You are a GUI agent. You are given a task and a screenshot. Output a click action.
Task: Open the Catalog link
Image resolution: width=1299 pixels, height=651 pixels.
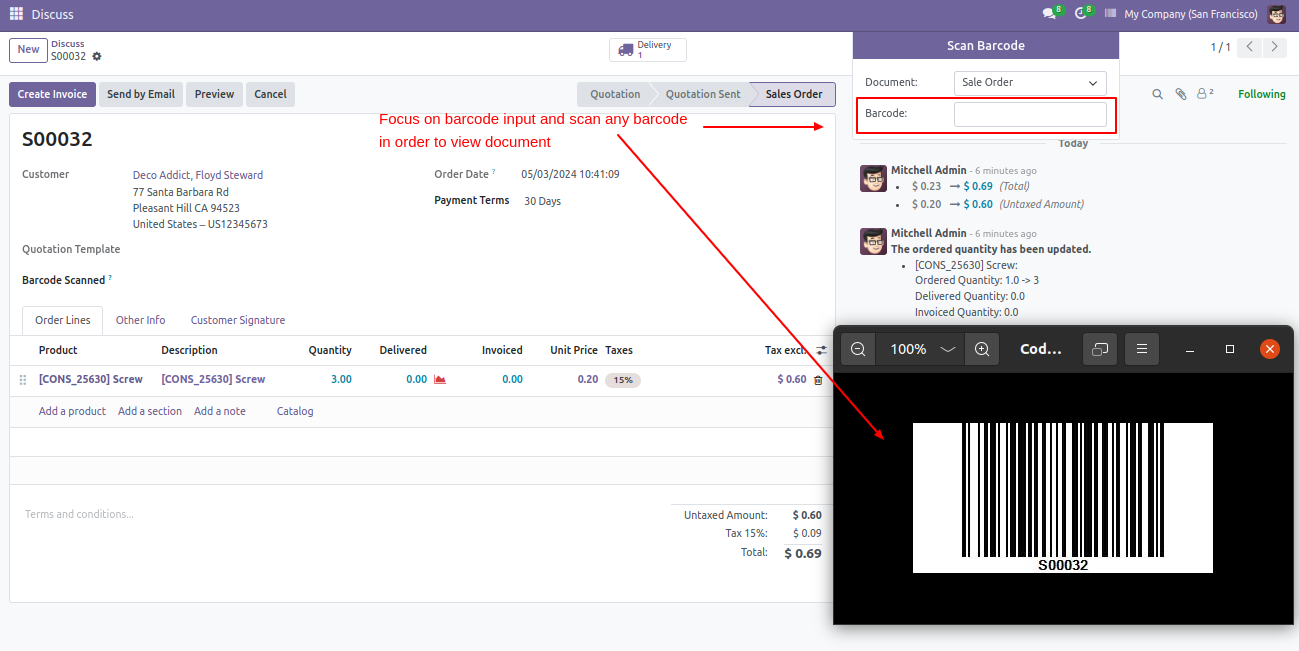pyautogui.click(x=295, y=411)
